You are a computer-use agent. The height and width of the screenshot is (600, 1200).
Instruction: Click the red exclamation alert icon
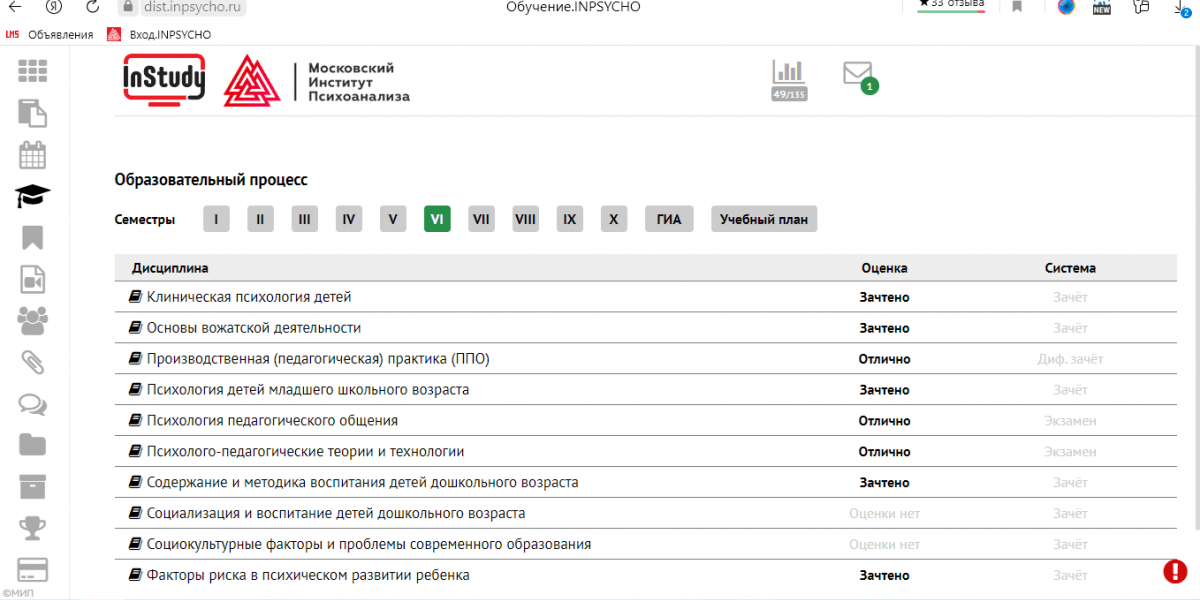coord(1175,571)
